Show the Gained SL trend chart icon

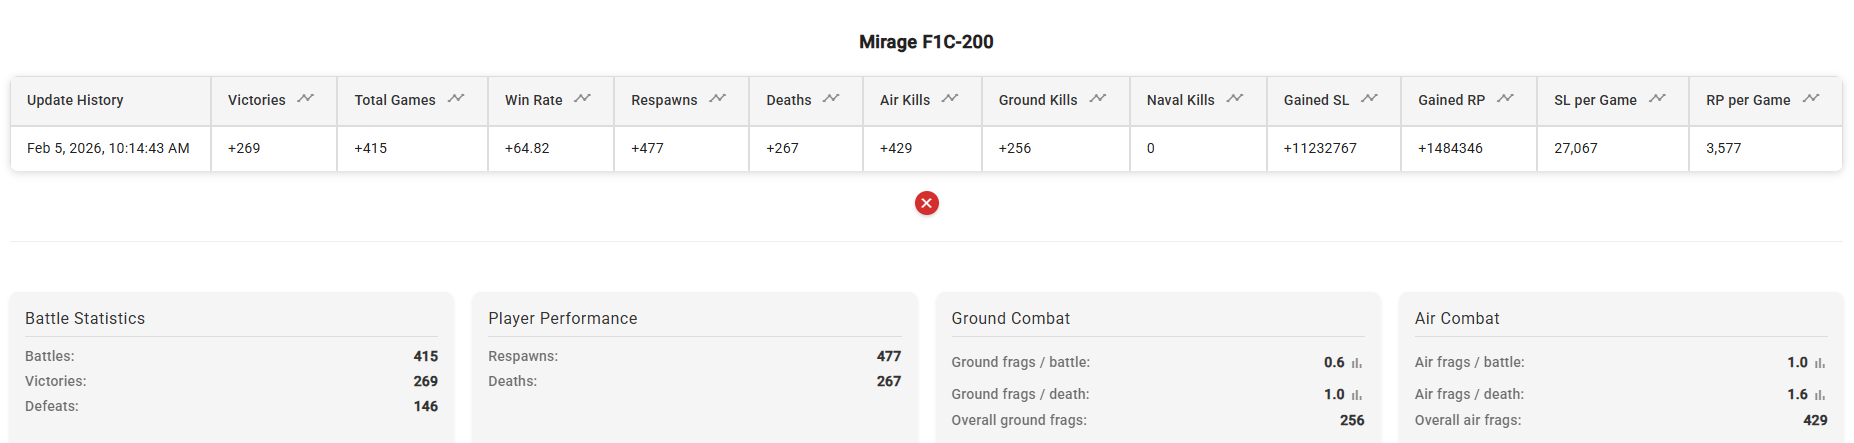tap(1370, 98)
